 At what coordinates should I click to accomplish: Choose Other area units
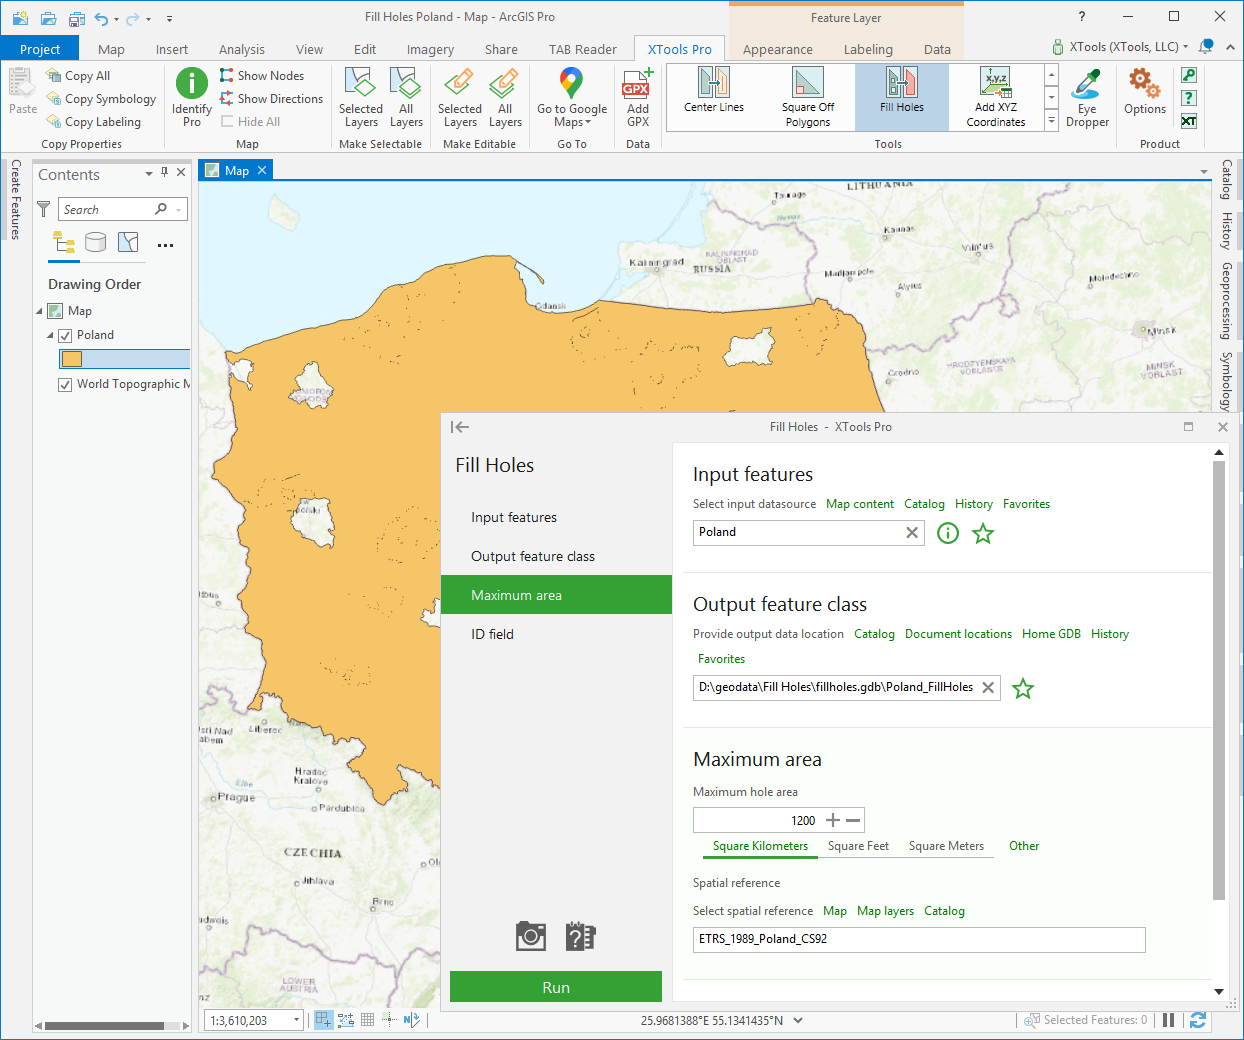(1024, 846)
